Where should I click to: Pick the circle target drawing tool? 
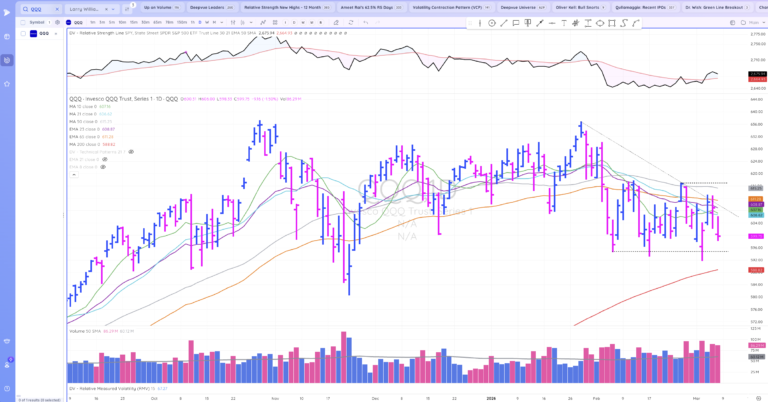pyautogui.click(x=492, y=23)
